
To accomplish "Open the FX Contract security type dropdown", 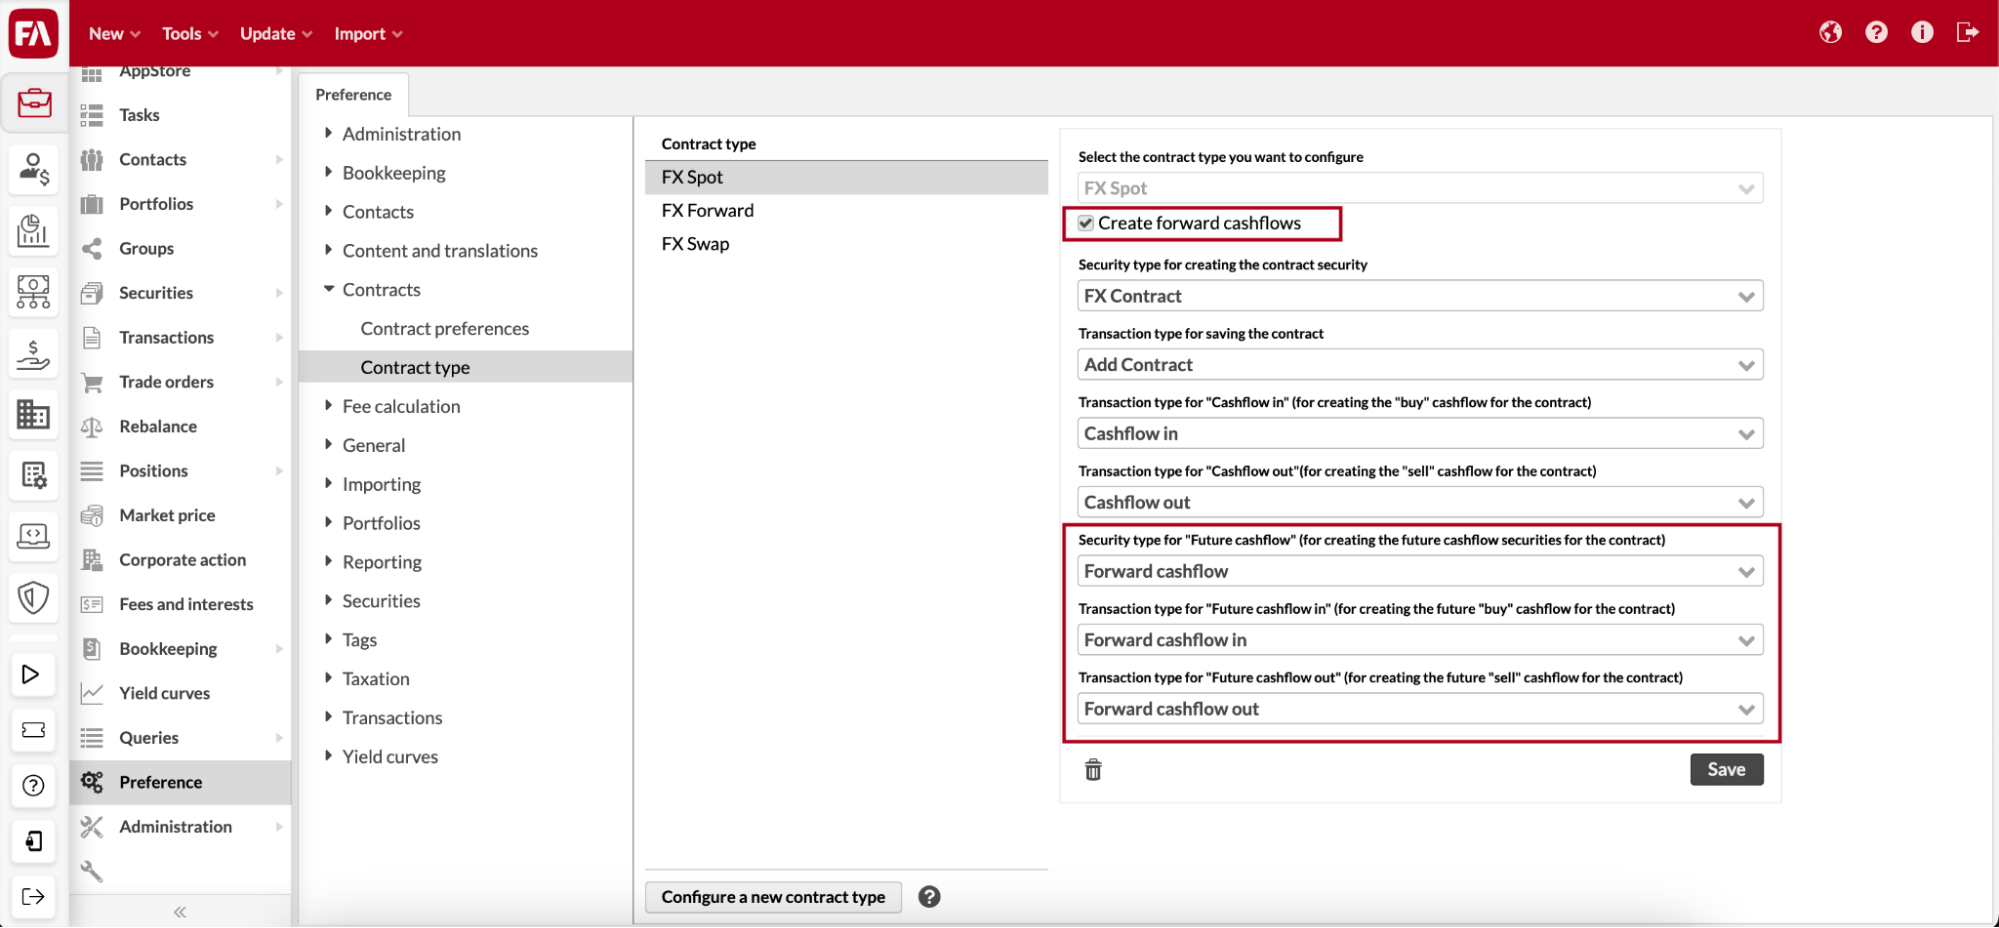I will (x=1420, y=296).
